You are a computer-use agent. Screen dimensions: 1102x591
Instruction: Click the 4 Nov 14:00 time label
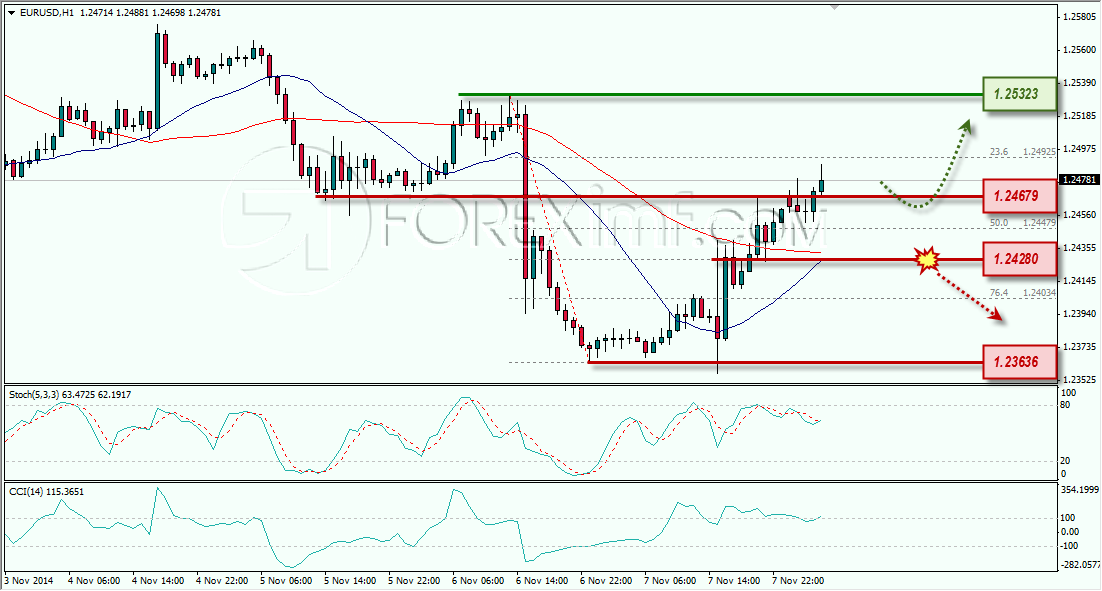click(158, 580)
